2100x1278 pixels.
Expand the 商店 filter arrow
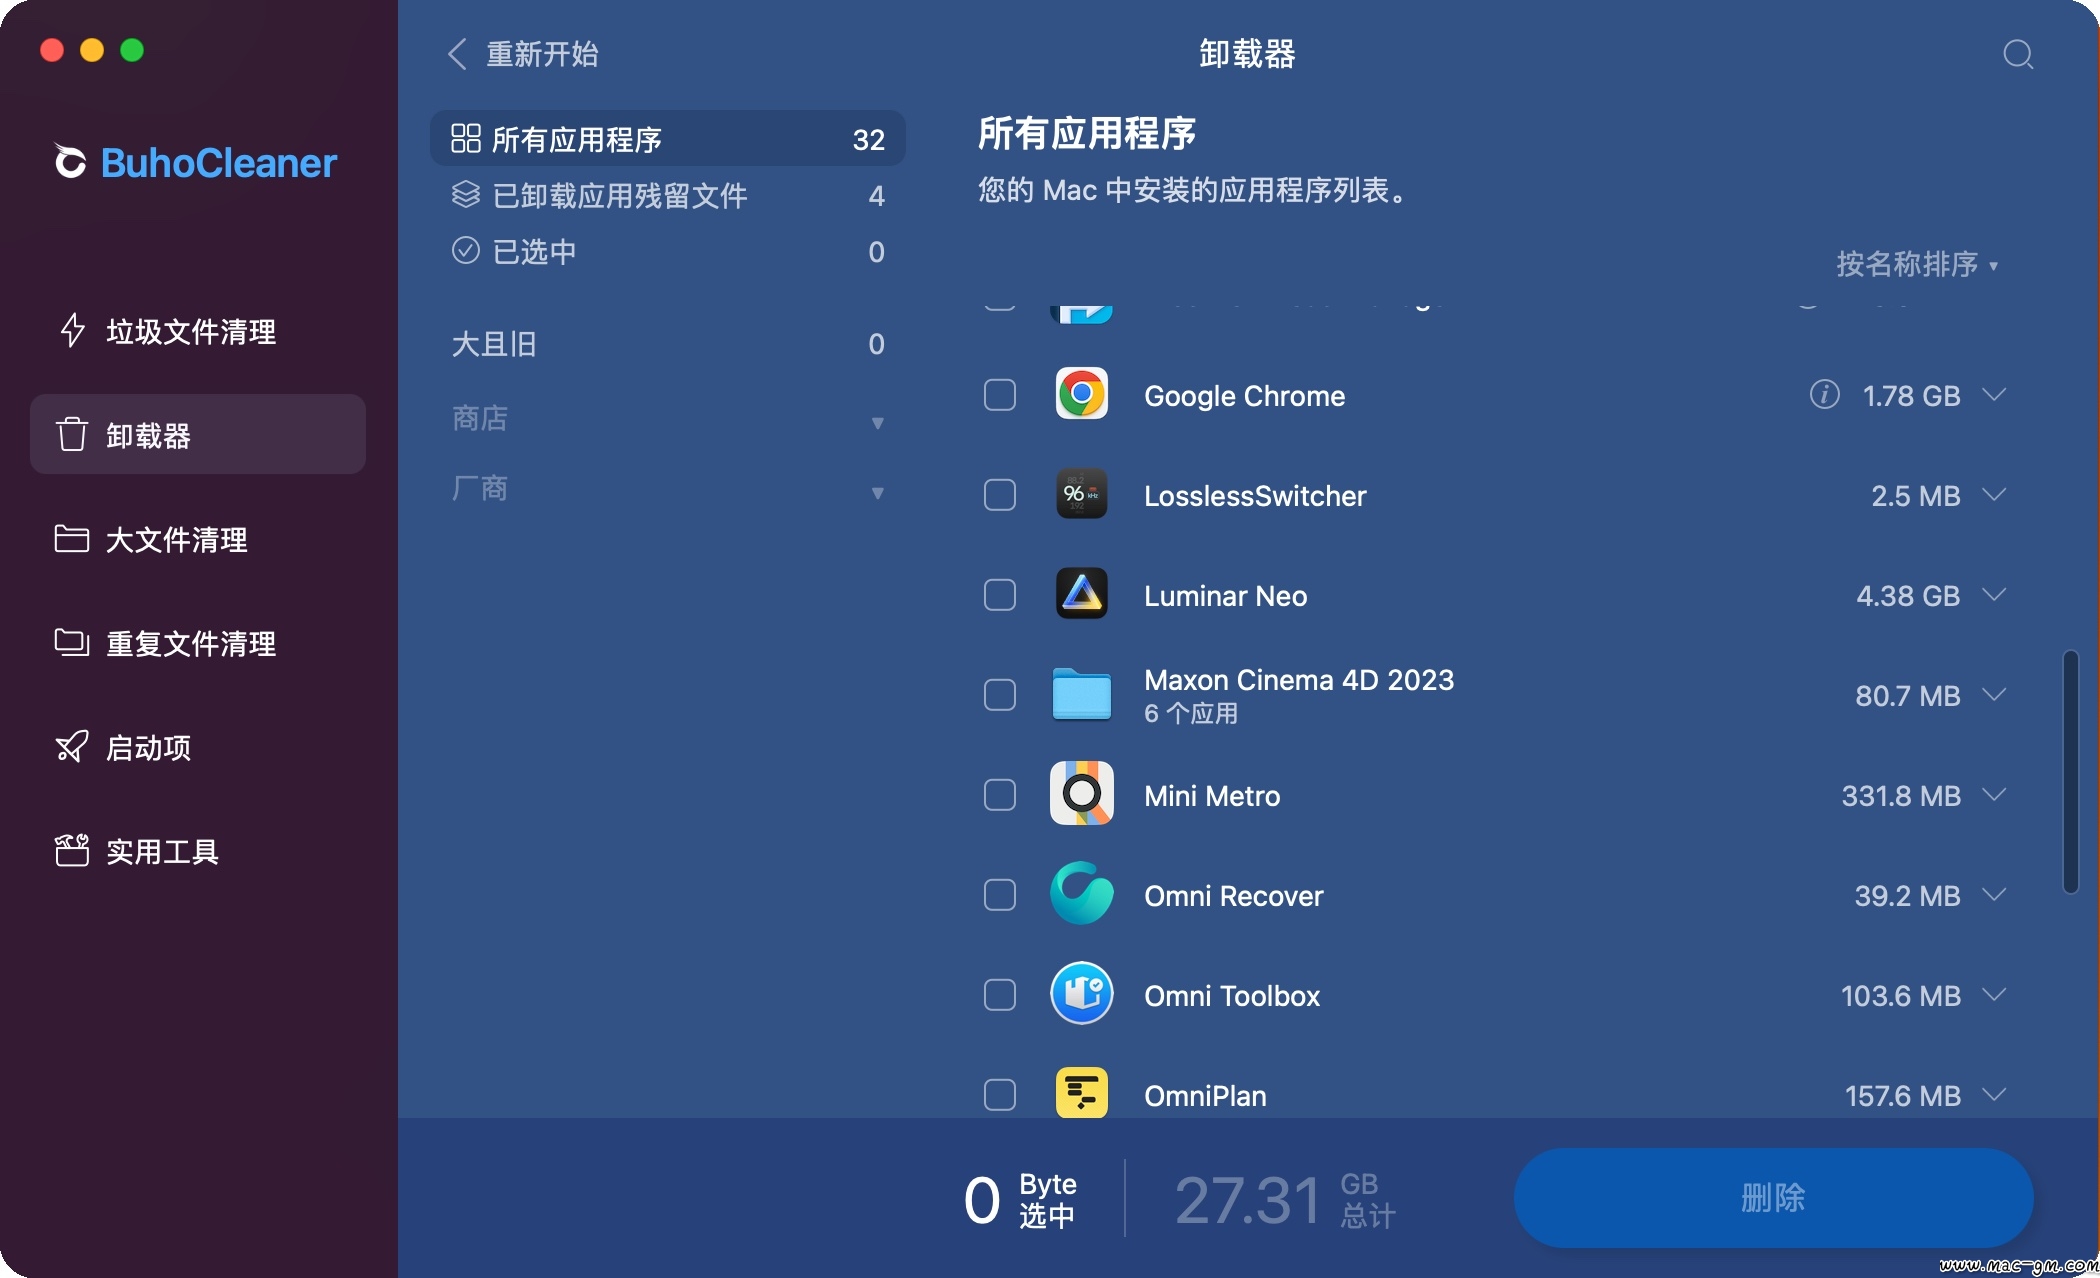[x=877, y=422]
